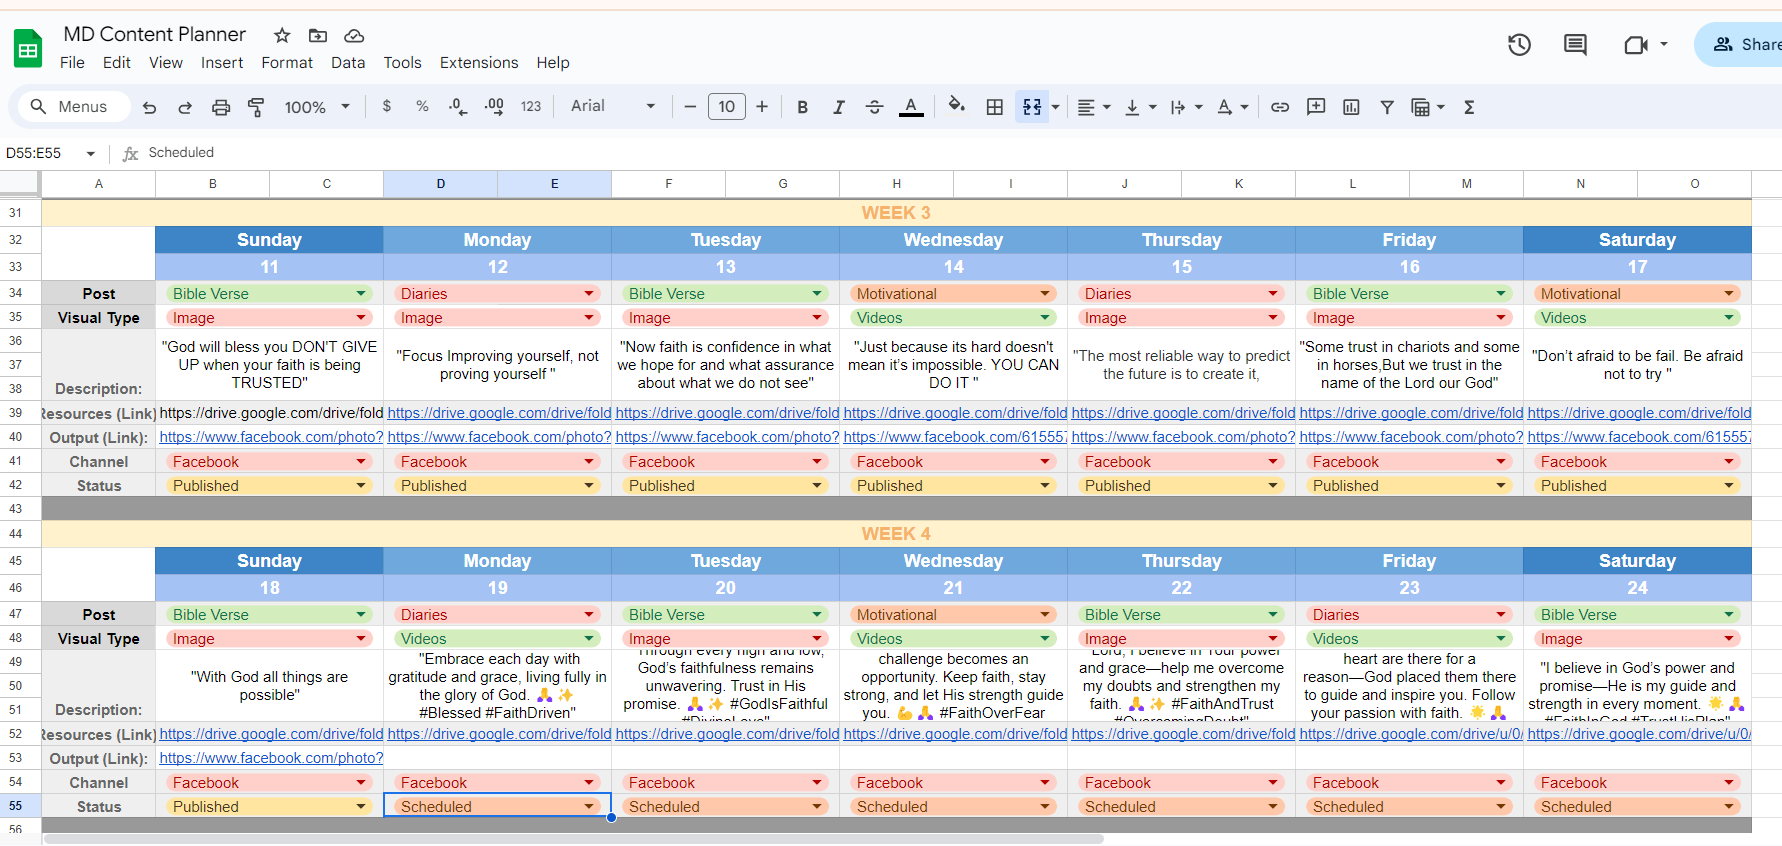This screenshot has height=846, width=1782.
Task: Toggle strikethrough formatting
Action: tap(874, 107)
